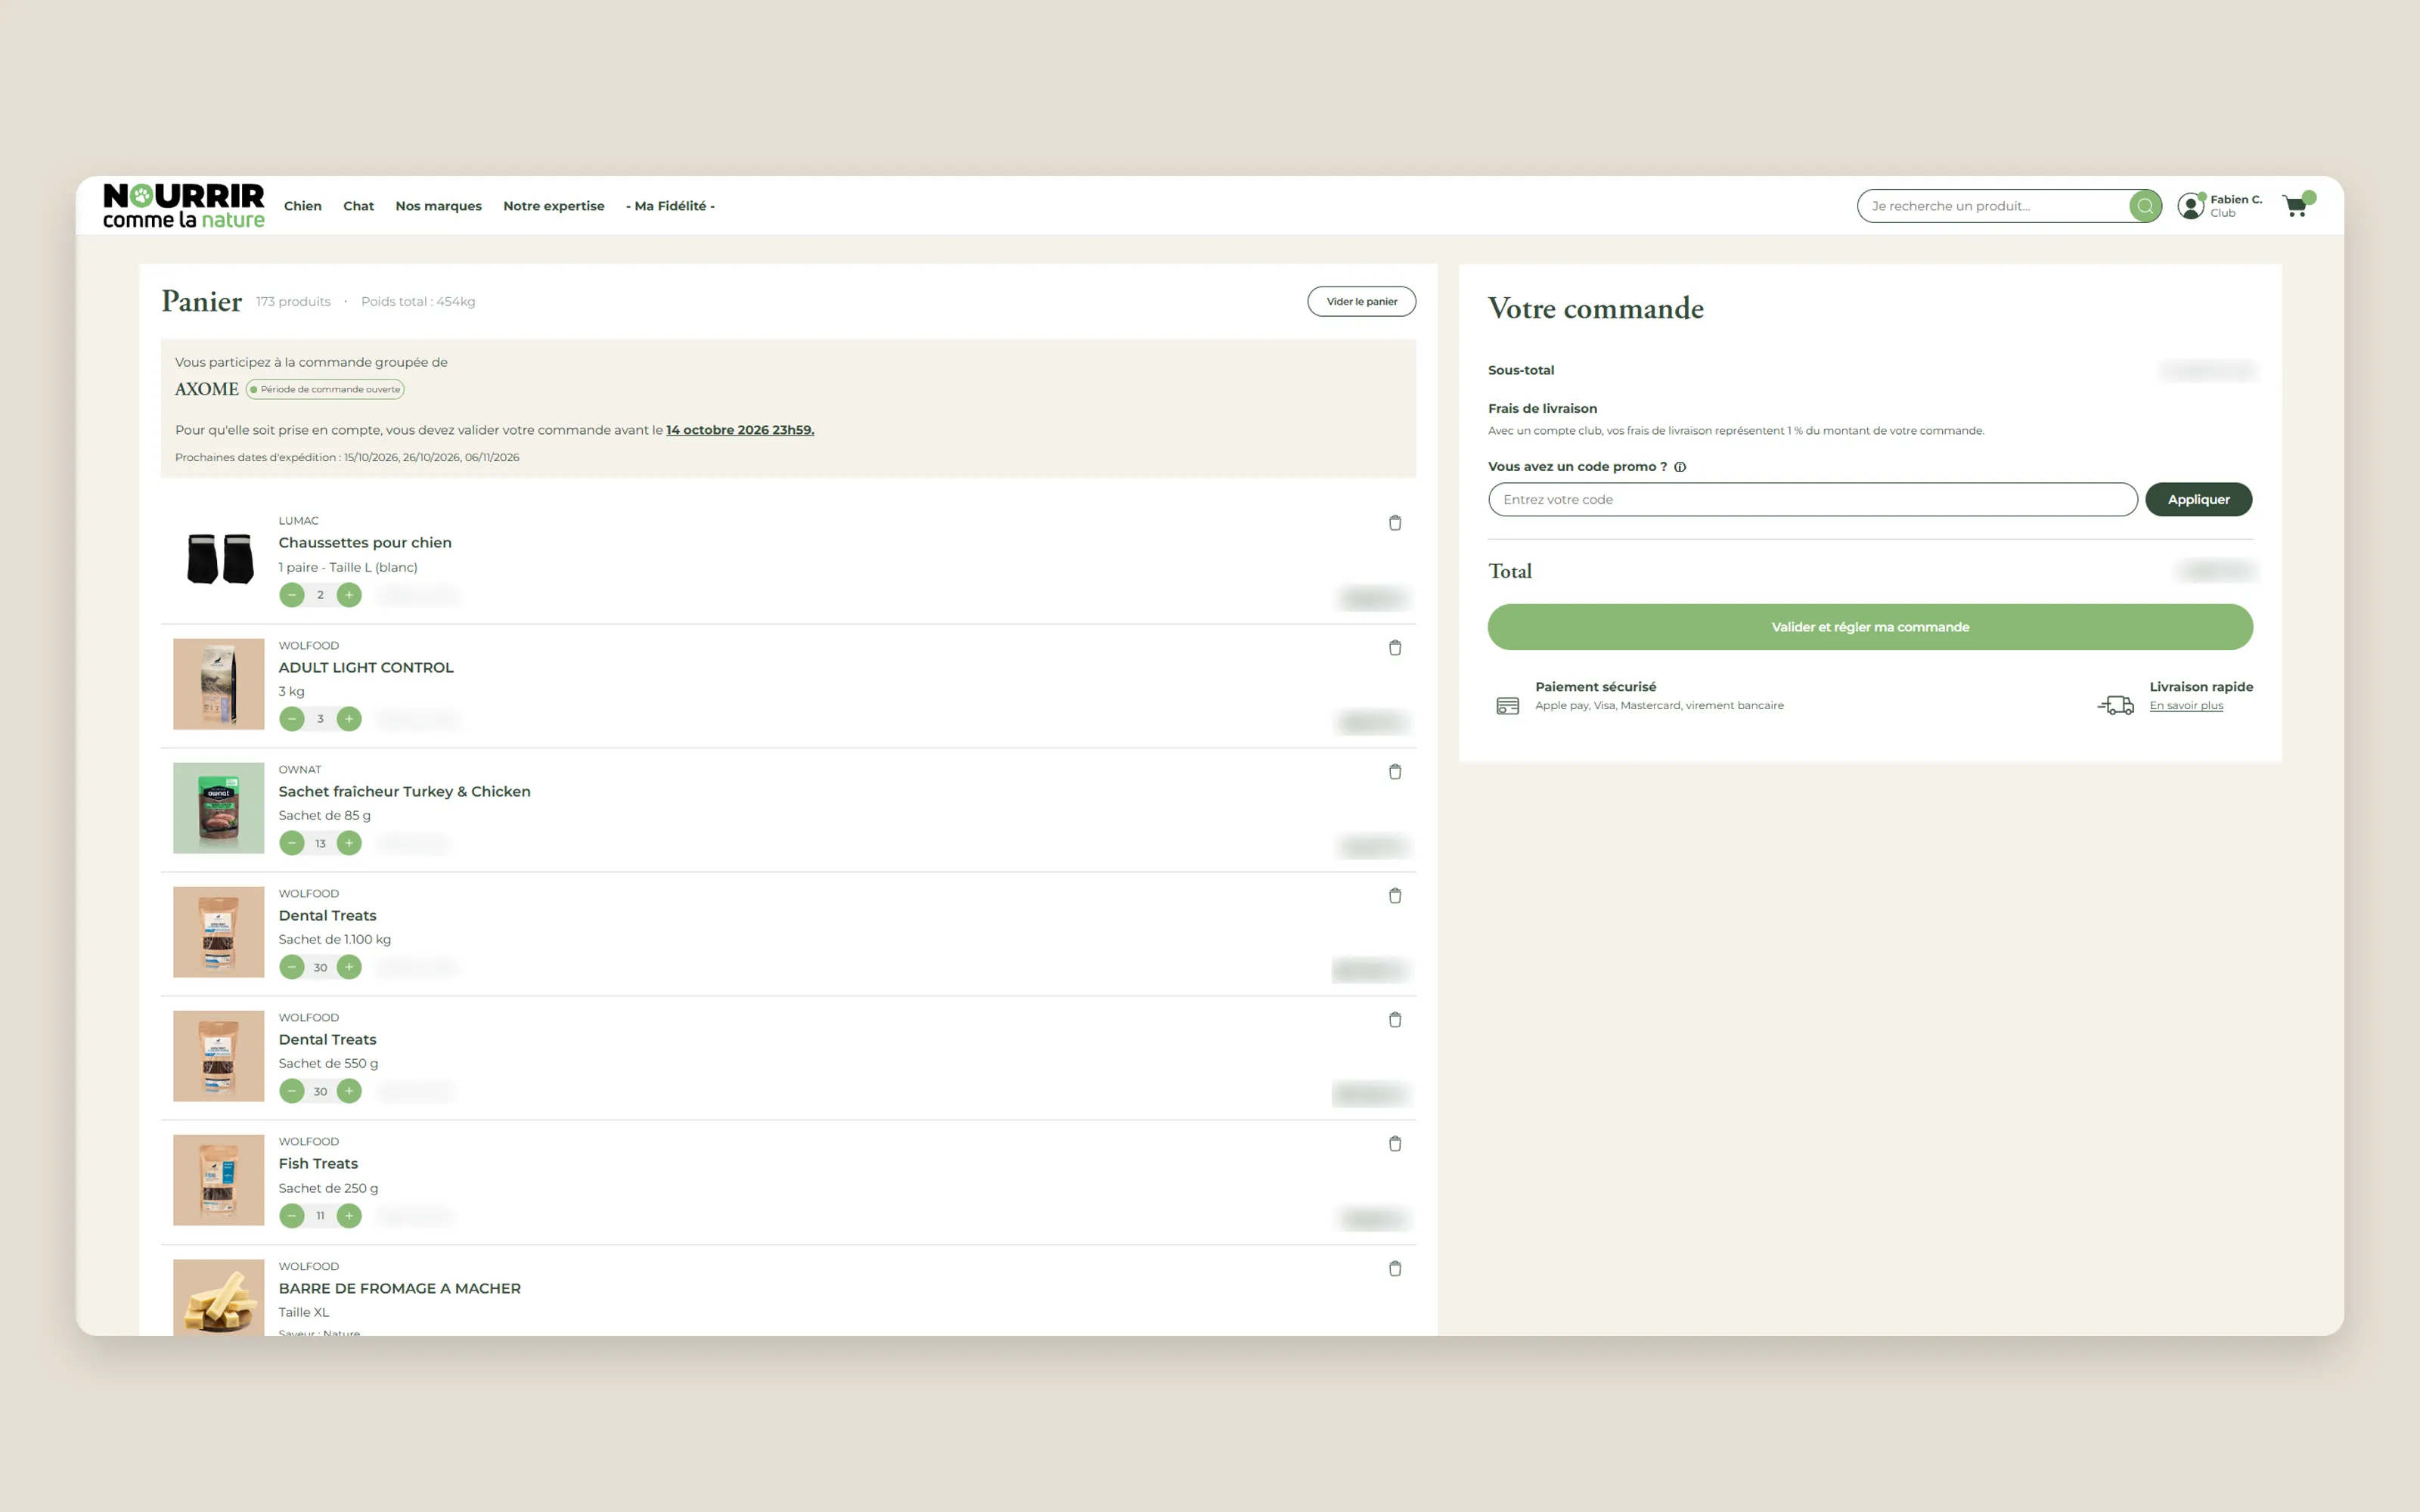Open the shopping cart icon in header
Screen dimensions: 2420x1512
tap(2296, 206)
